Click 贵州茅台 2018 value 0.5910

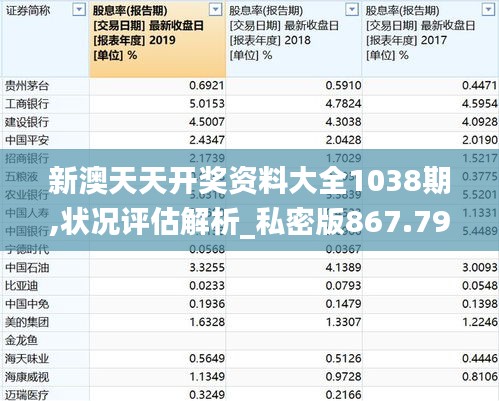pos(343,86)
